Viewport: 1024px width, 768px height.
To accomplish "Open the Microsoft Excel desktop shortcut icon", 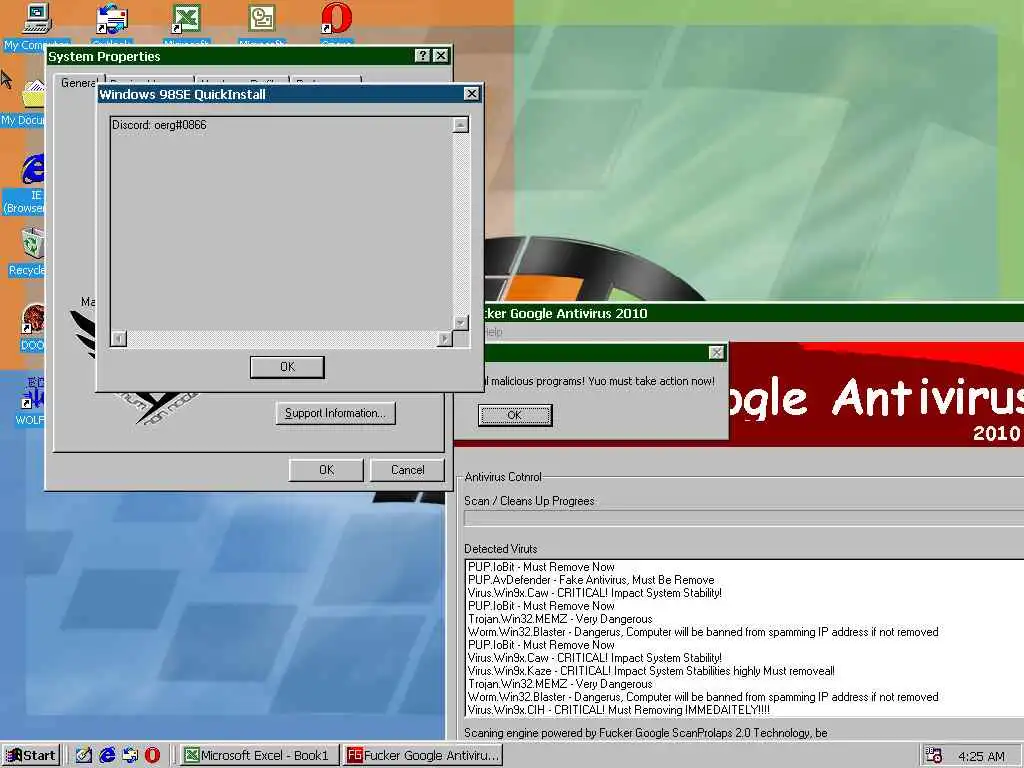I will (186, 18).
